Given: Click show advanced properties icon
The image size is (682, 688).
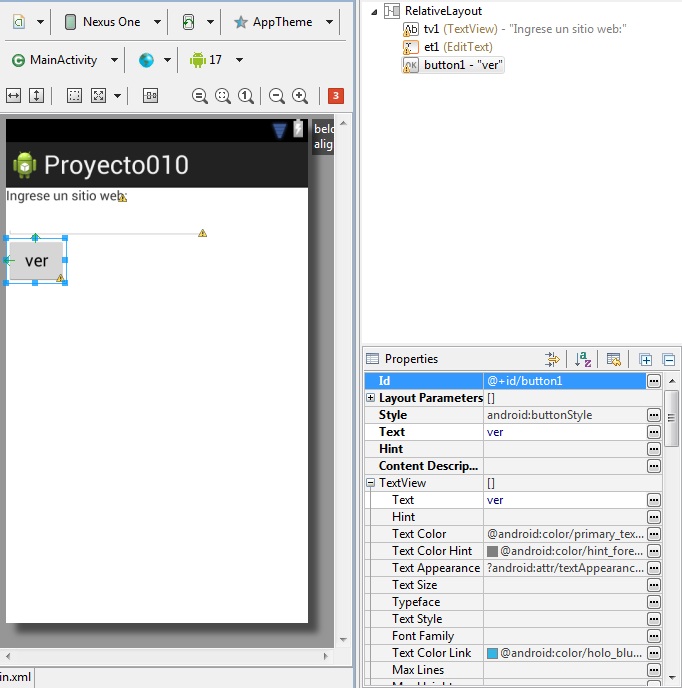Looking at the screenshot, I should [x=552, y=359].
